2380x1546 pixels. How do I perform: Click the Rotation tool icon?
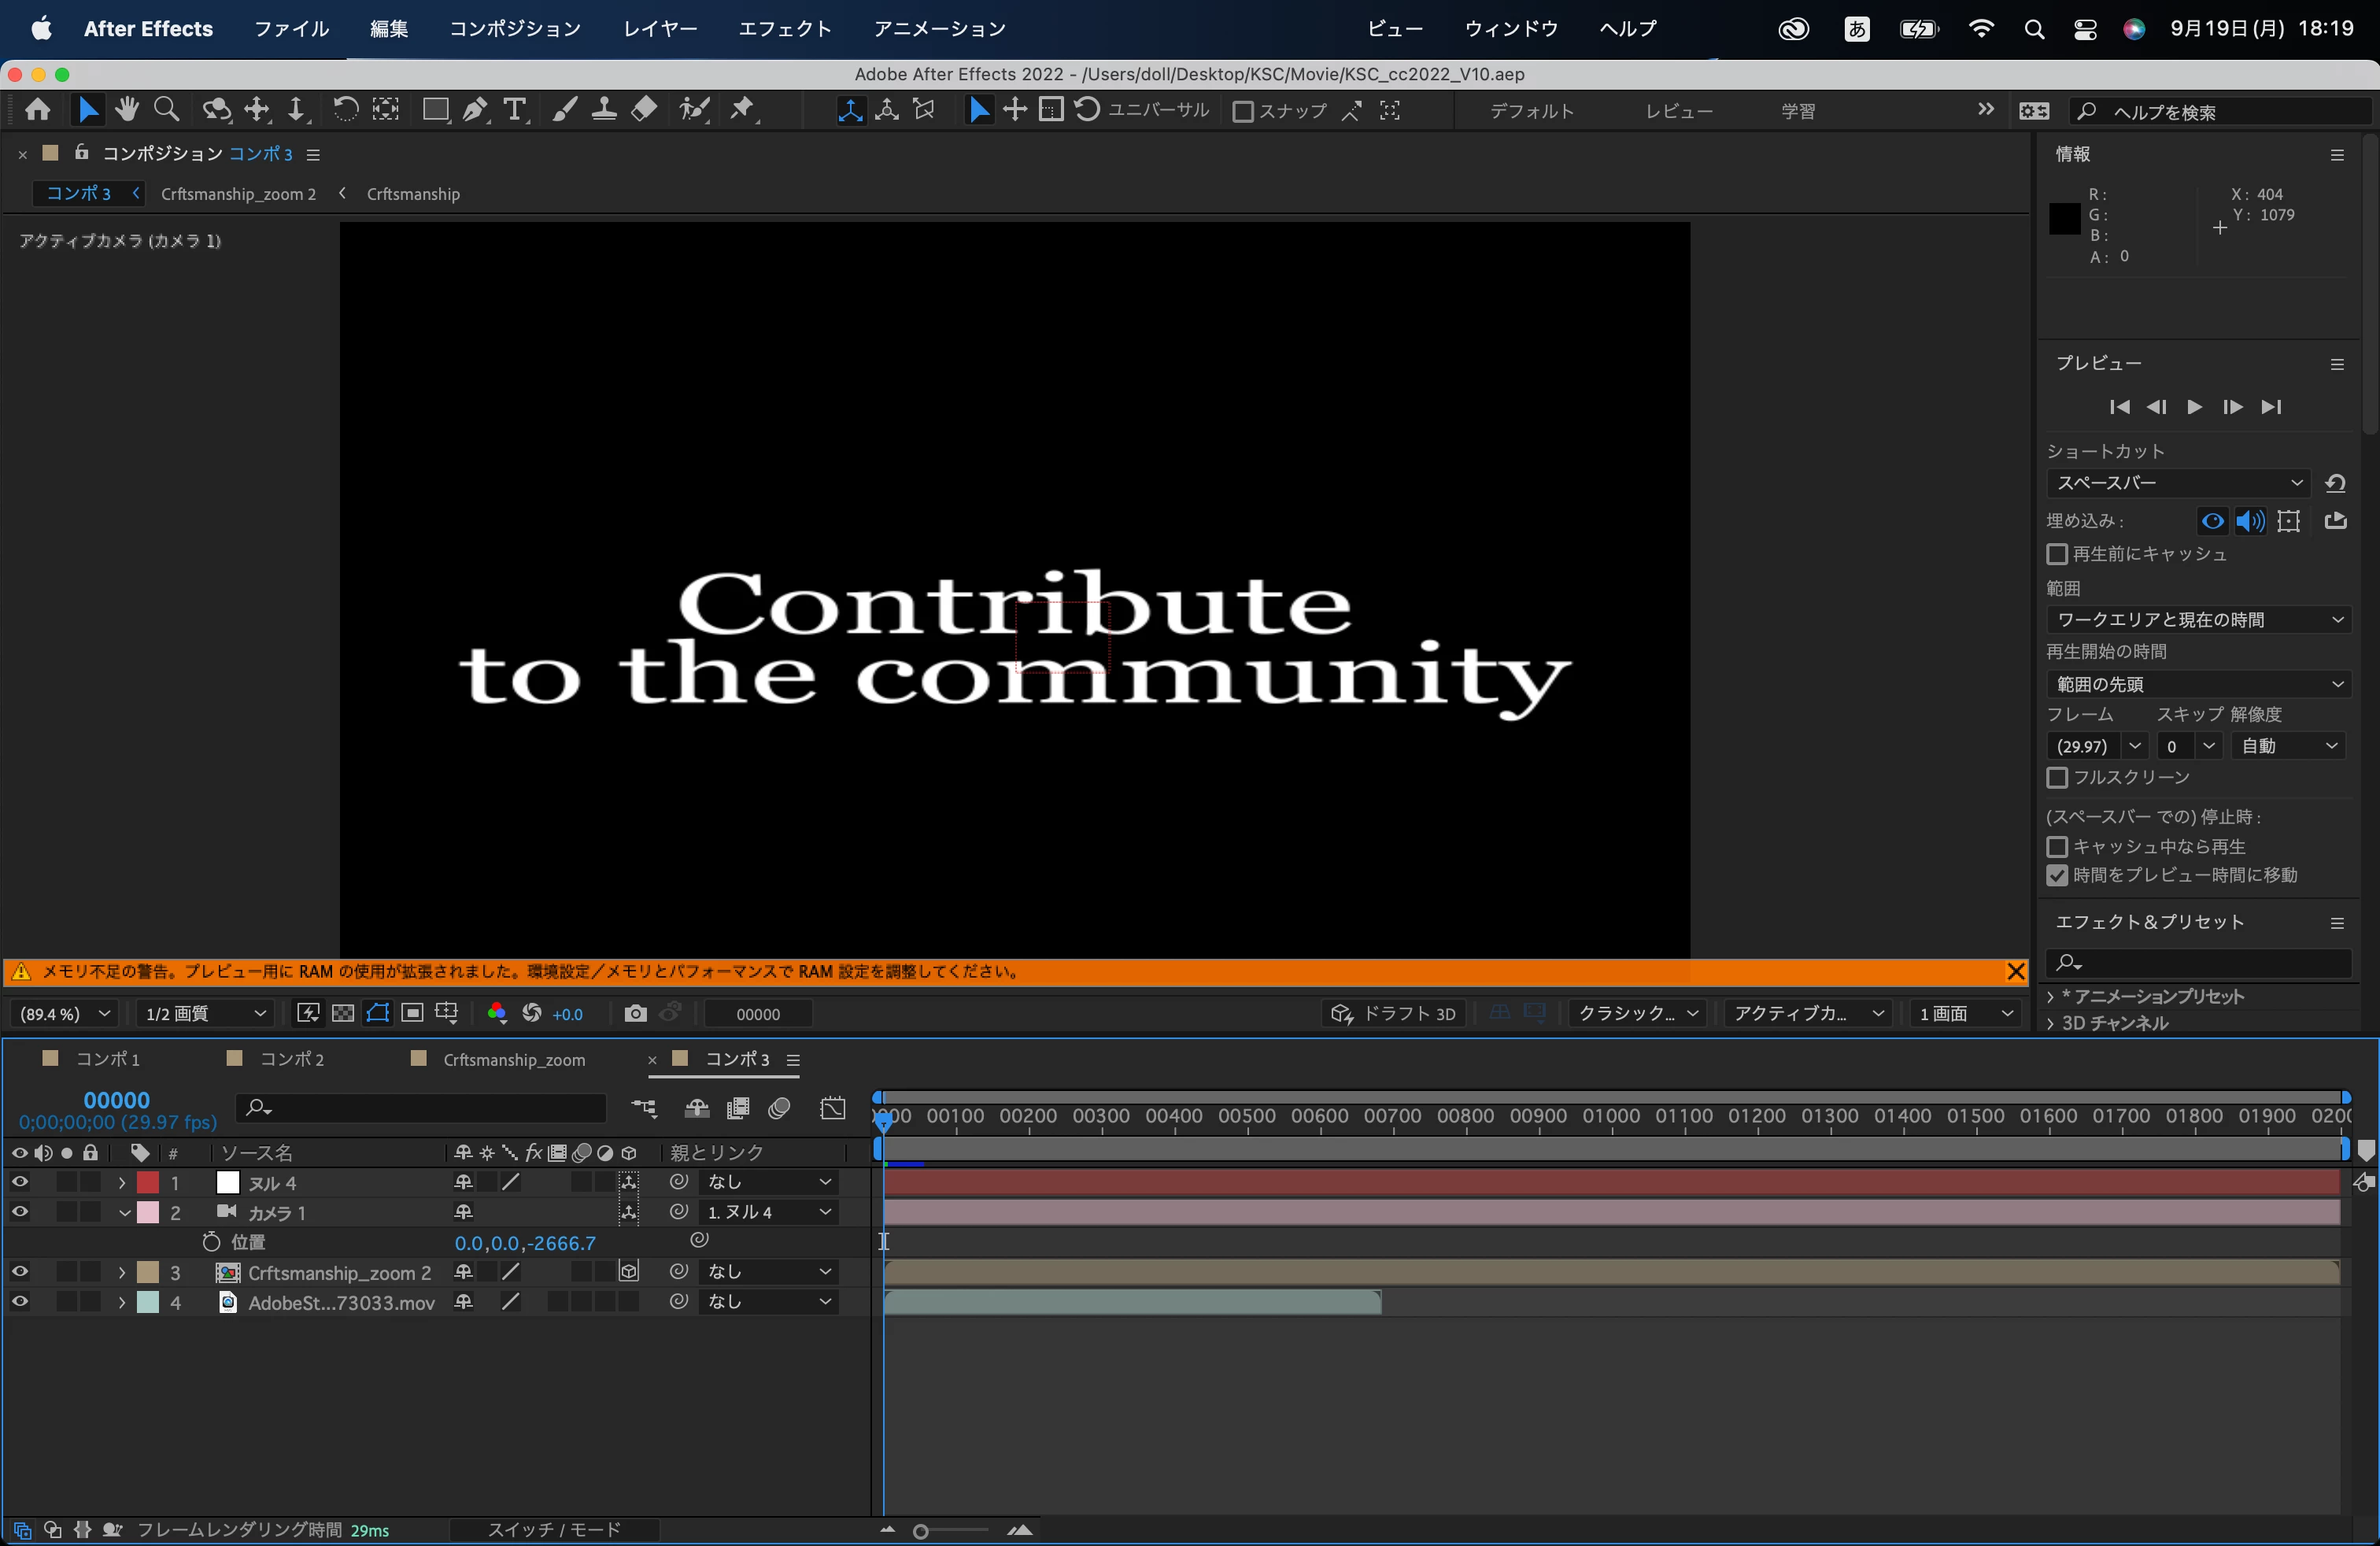point(345,110)
